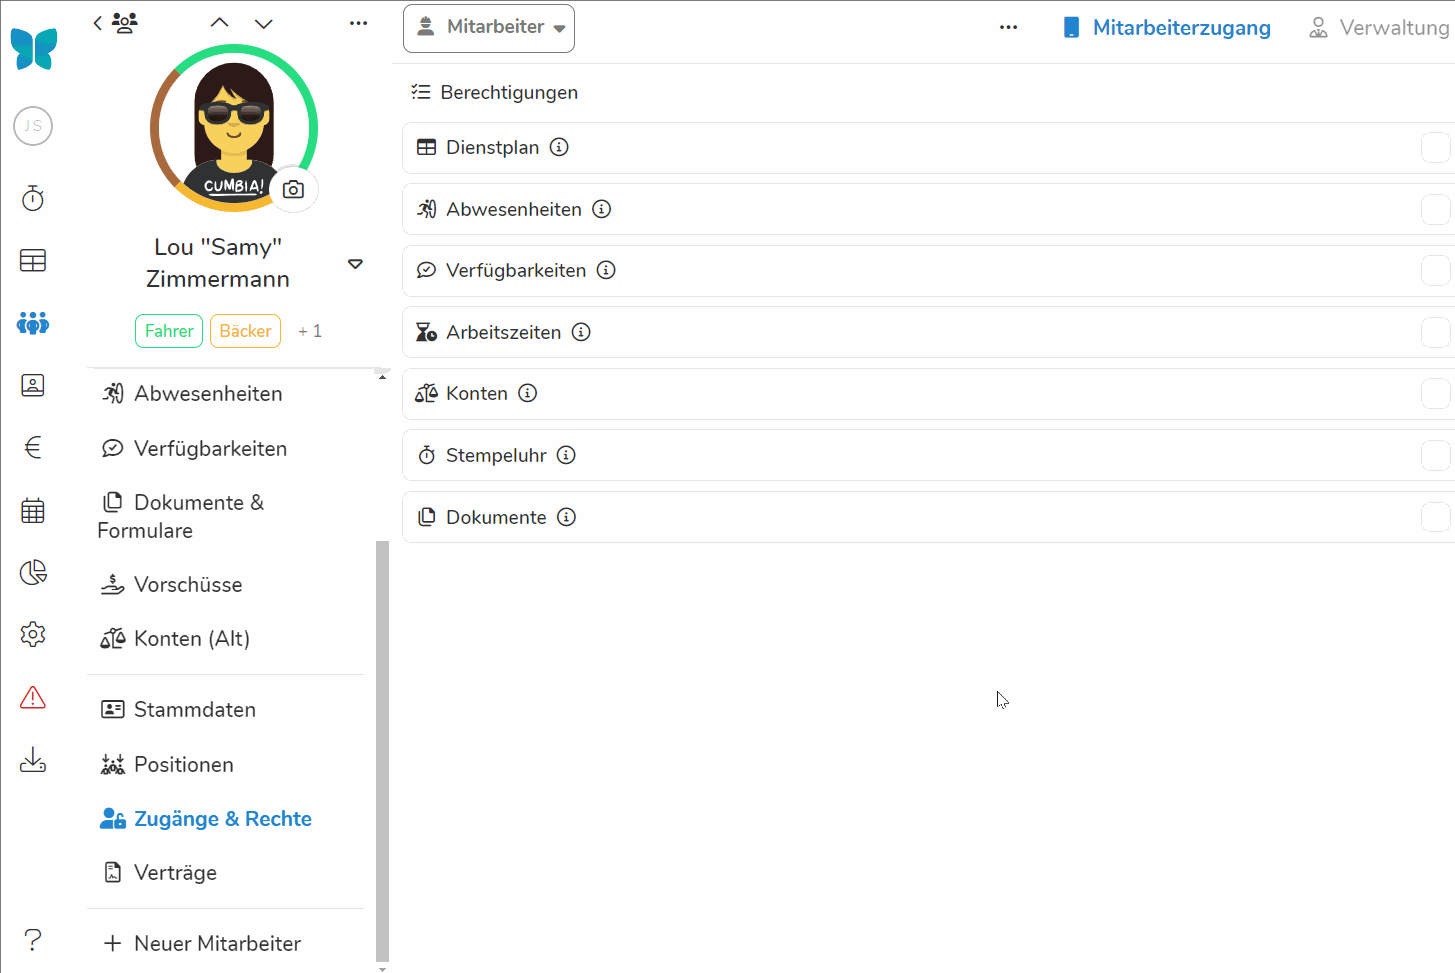Image resolution: width=1455 pixels, height=973 pixels.
Task: Click the employee menu vertical scrollbar
Action: (x=382, y=750)
